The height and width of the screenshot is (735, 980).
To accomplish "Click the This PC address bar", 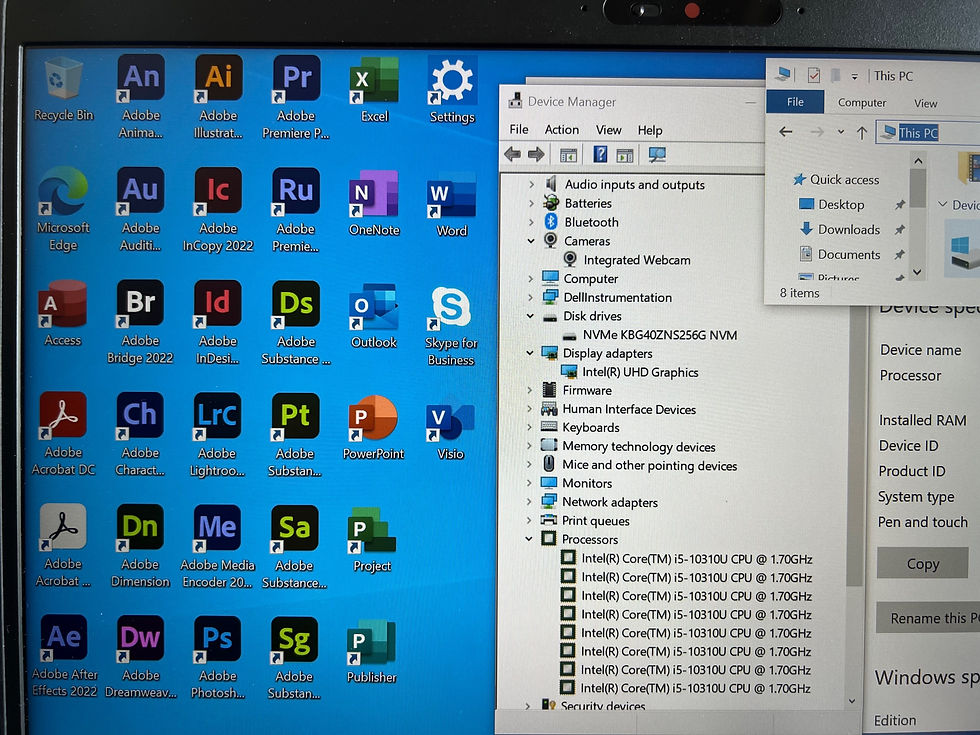I will [928, 132].
